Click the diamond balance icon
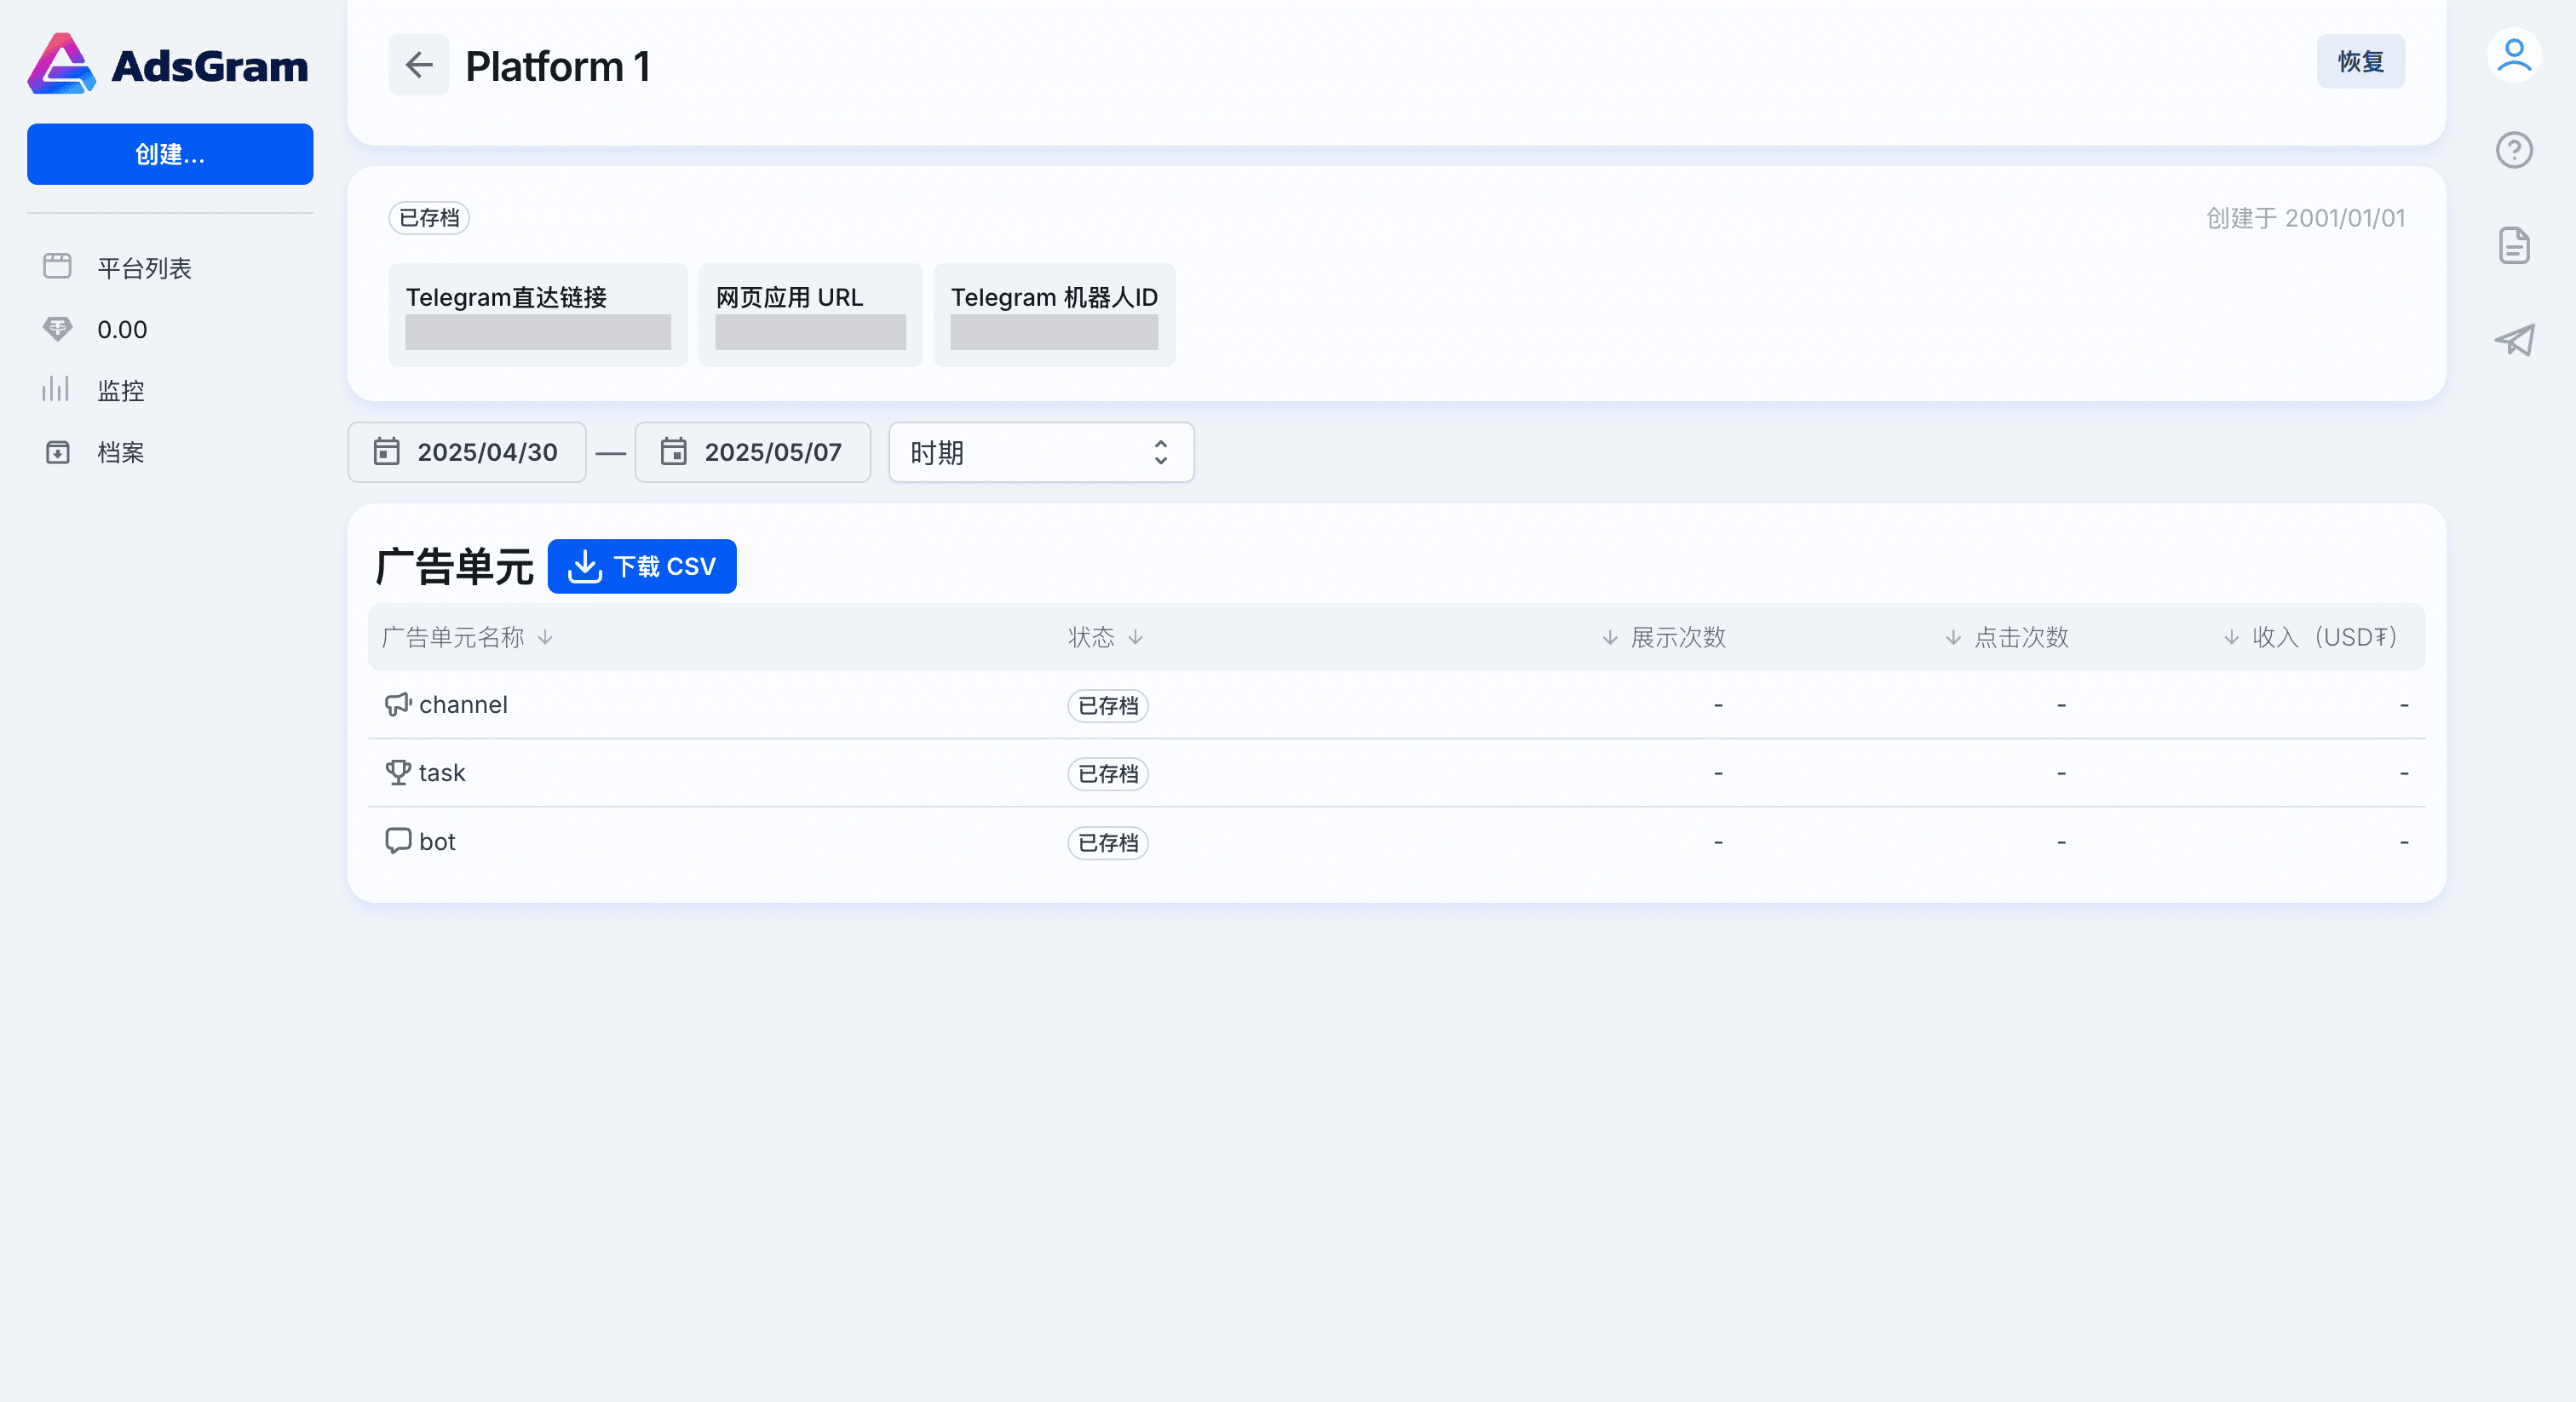This screenshot has width=2576, height=1402. (x=57, y=329)
